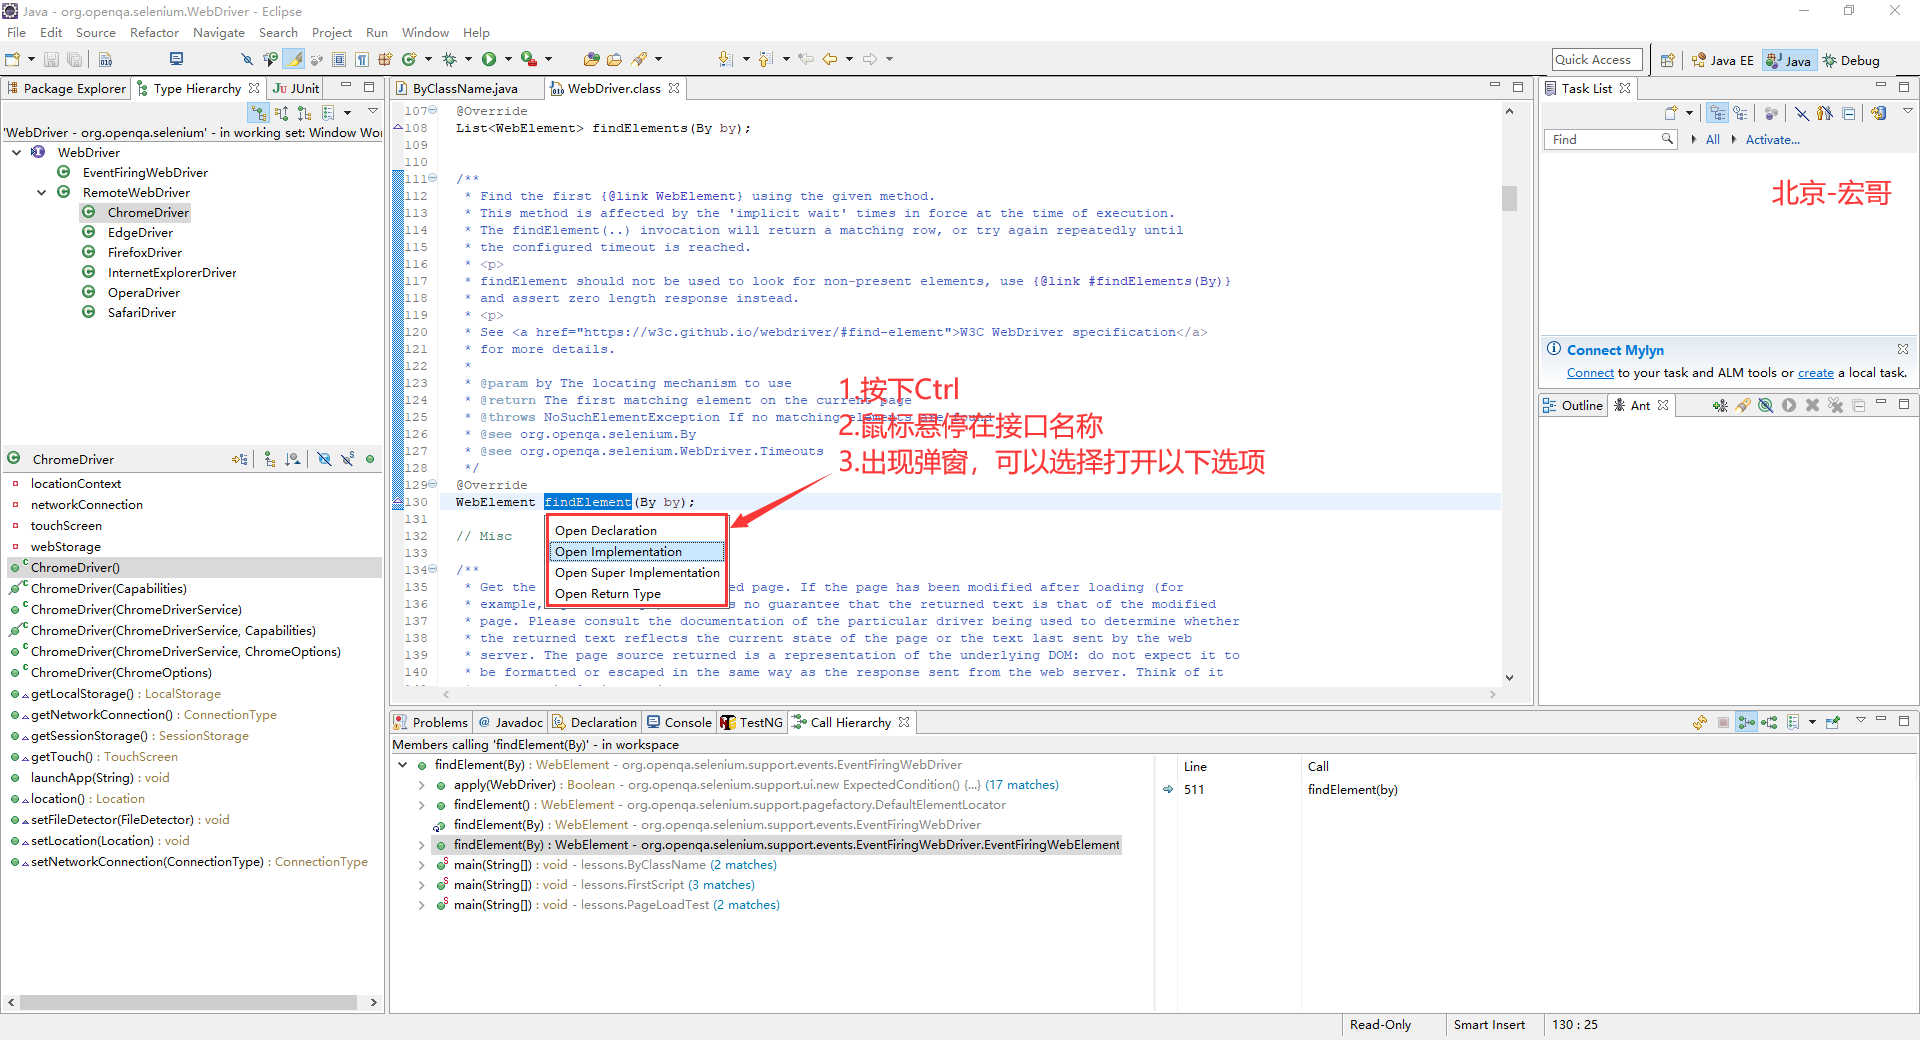1920x1040 pixels.
Task: Click Synchronize Changed icon in Task List
Action: 1878,113
